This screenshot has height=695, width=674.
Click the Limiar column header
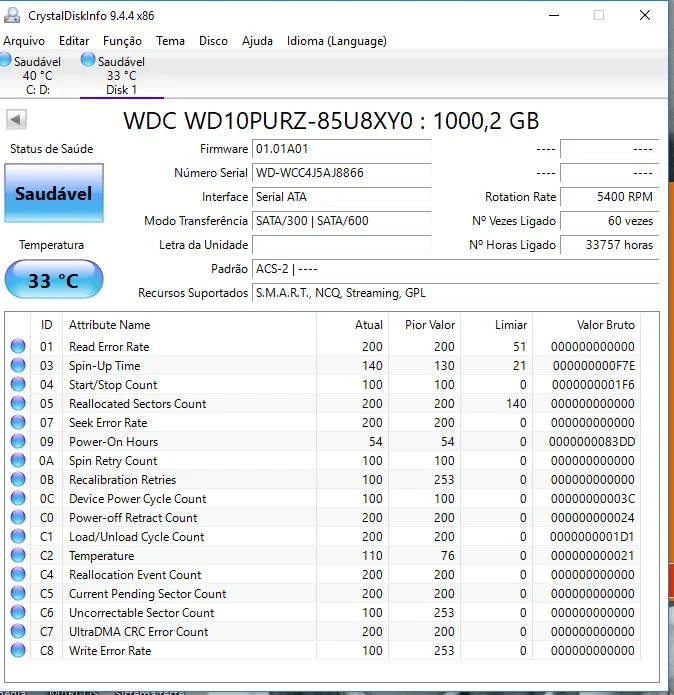pos(496,325)
